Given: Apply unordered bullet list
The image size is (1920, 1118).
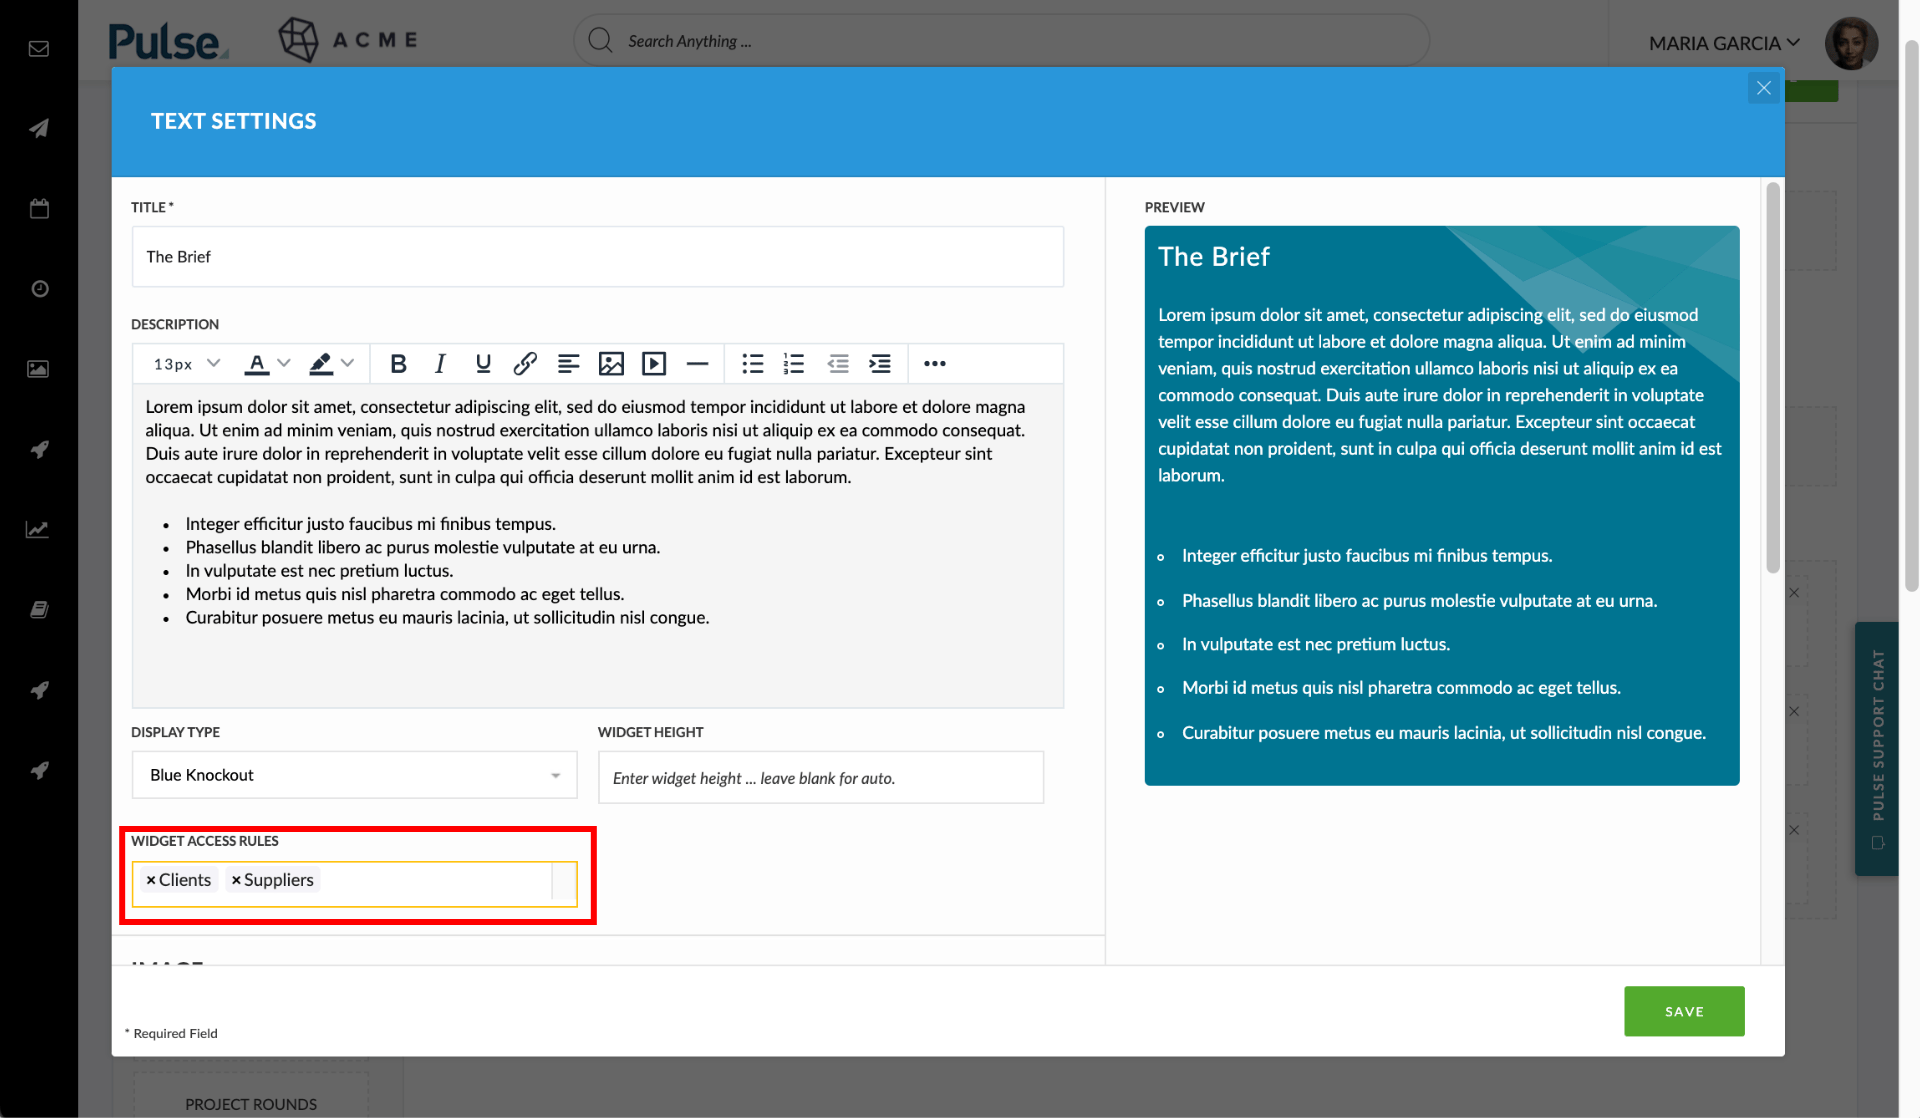Looking at the screenshot, I should tap(753, 364).
